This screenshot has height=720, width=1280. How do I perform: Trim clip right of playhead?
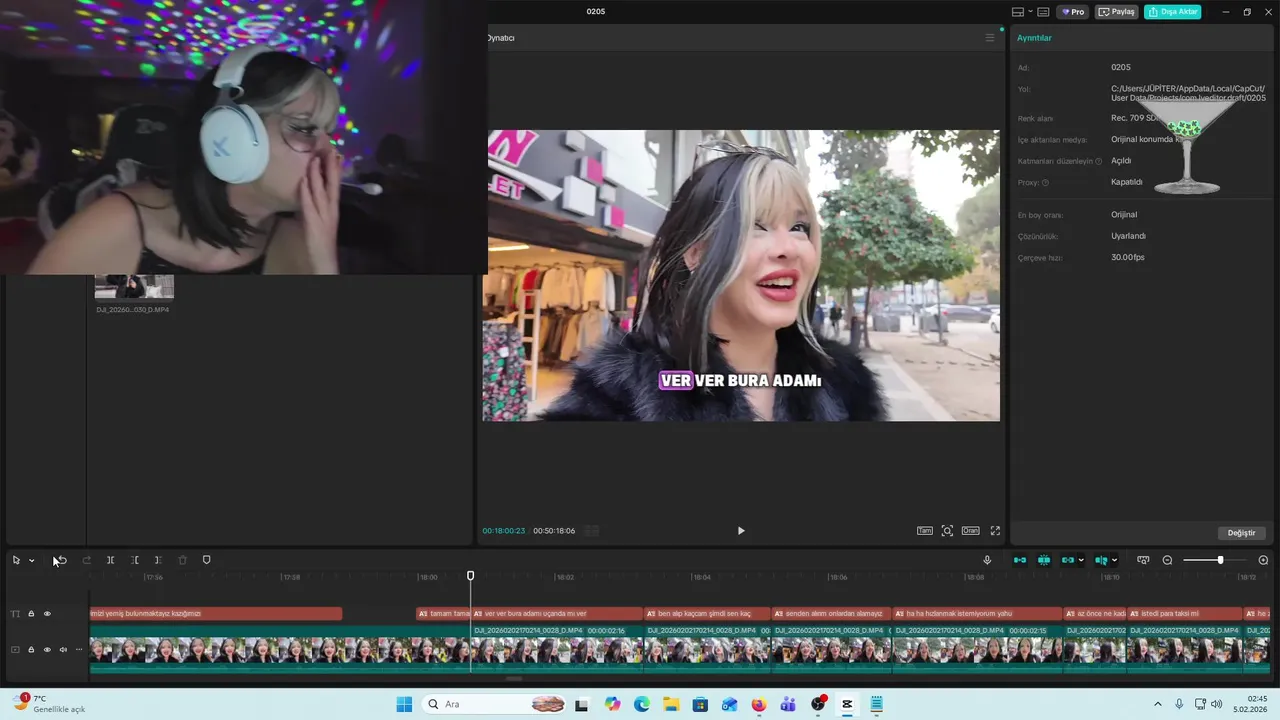(158, 560)
